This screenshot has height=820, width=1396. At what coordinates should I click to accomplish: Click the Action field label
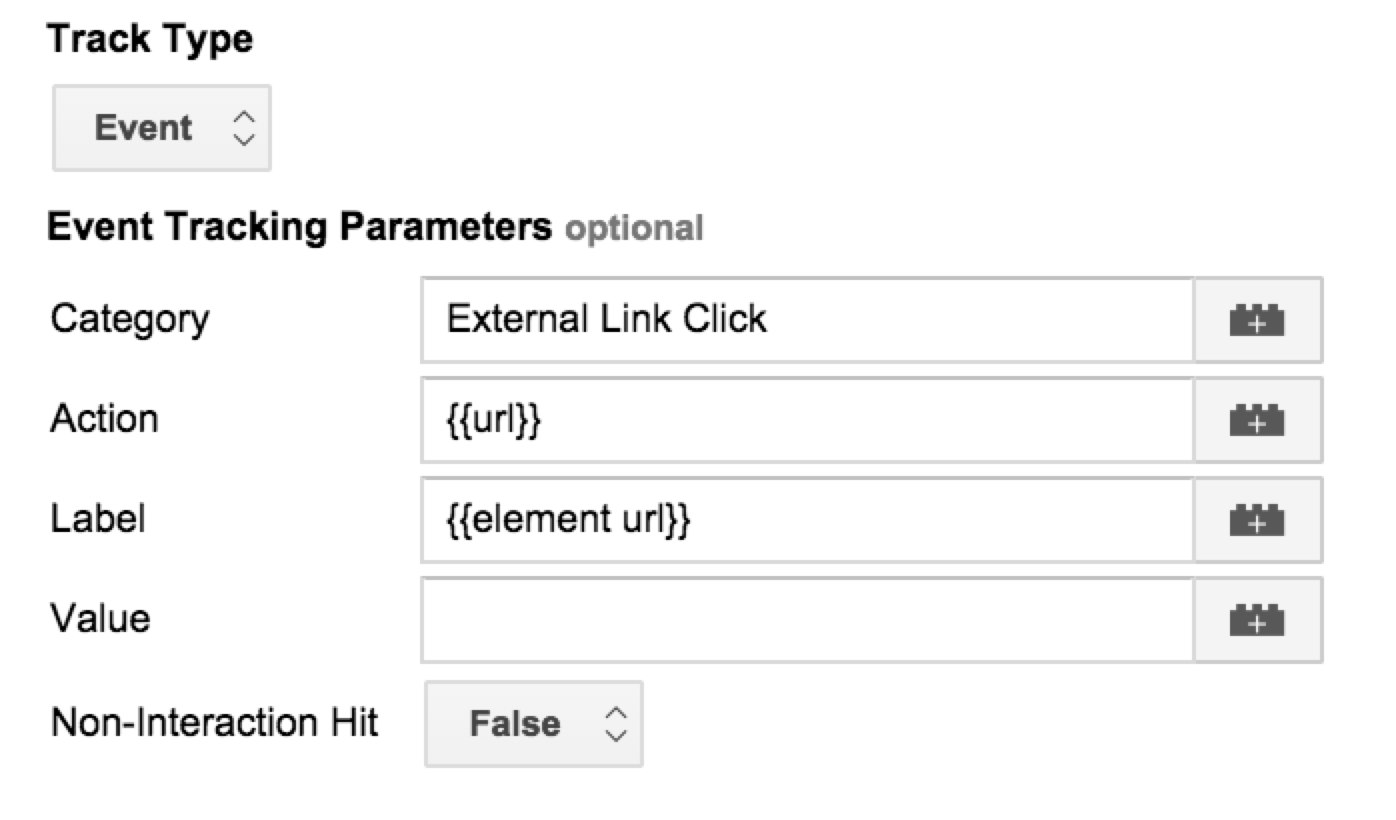click(104, 418)
